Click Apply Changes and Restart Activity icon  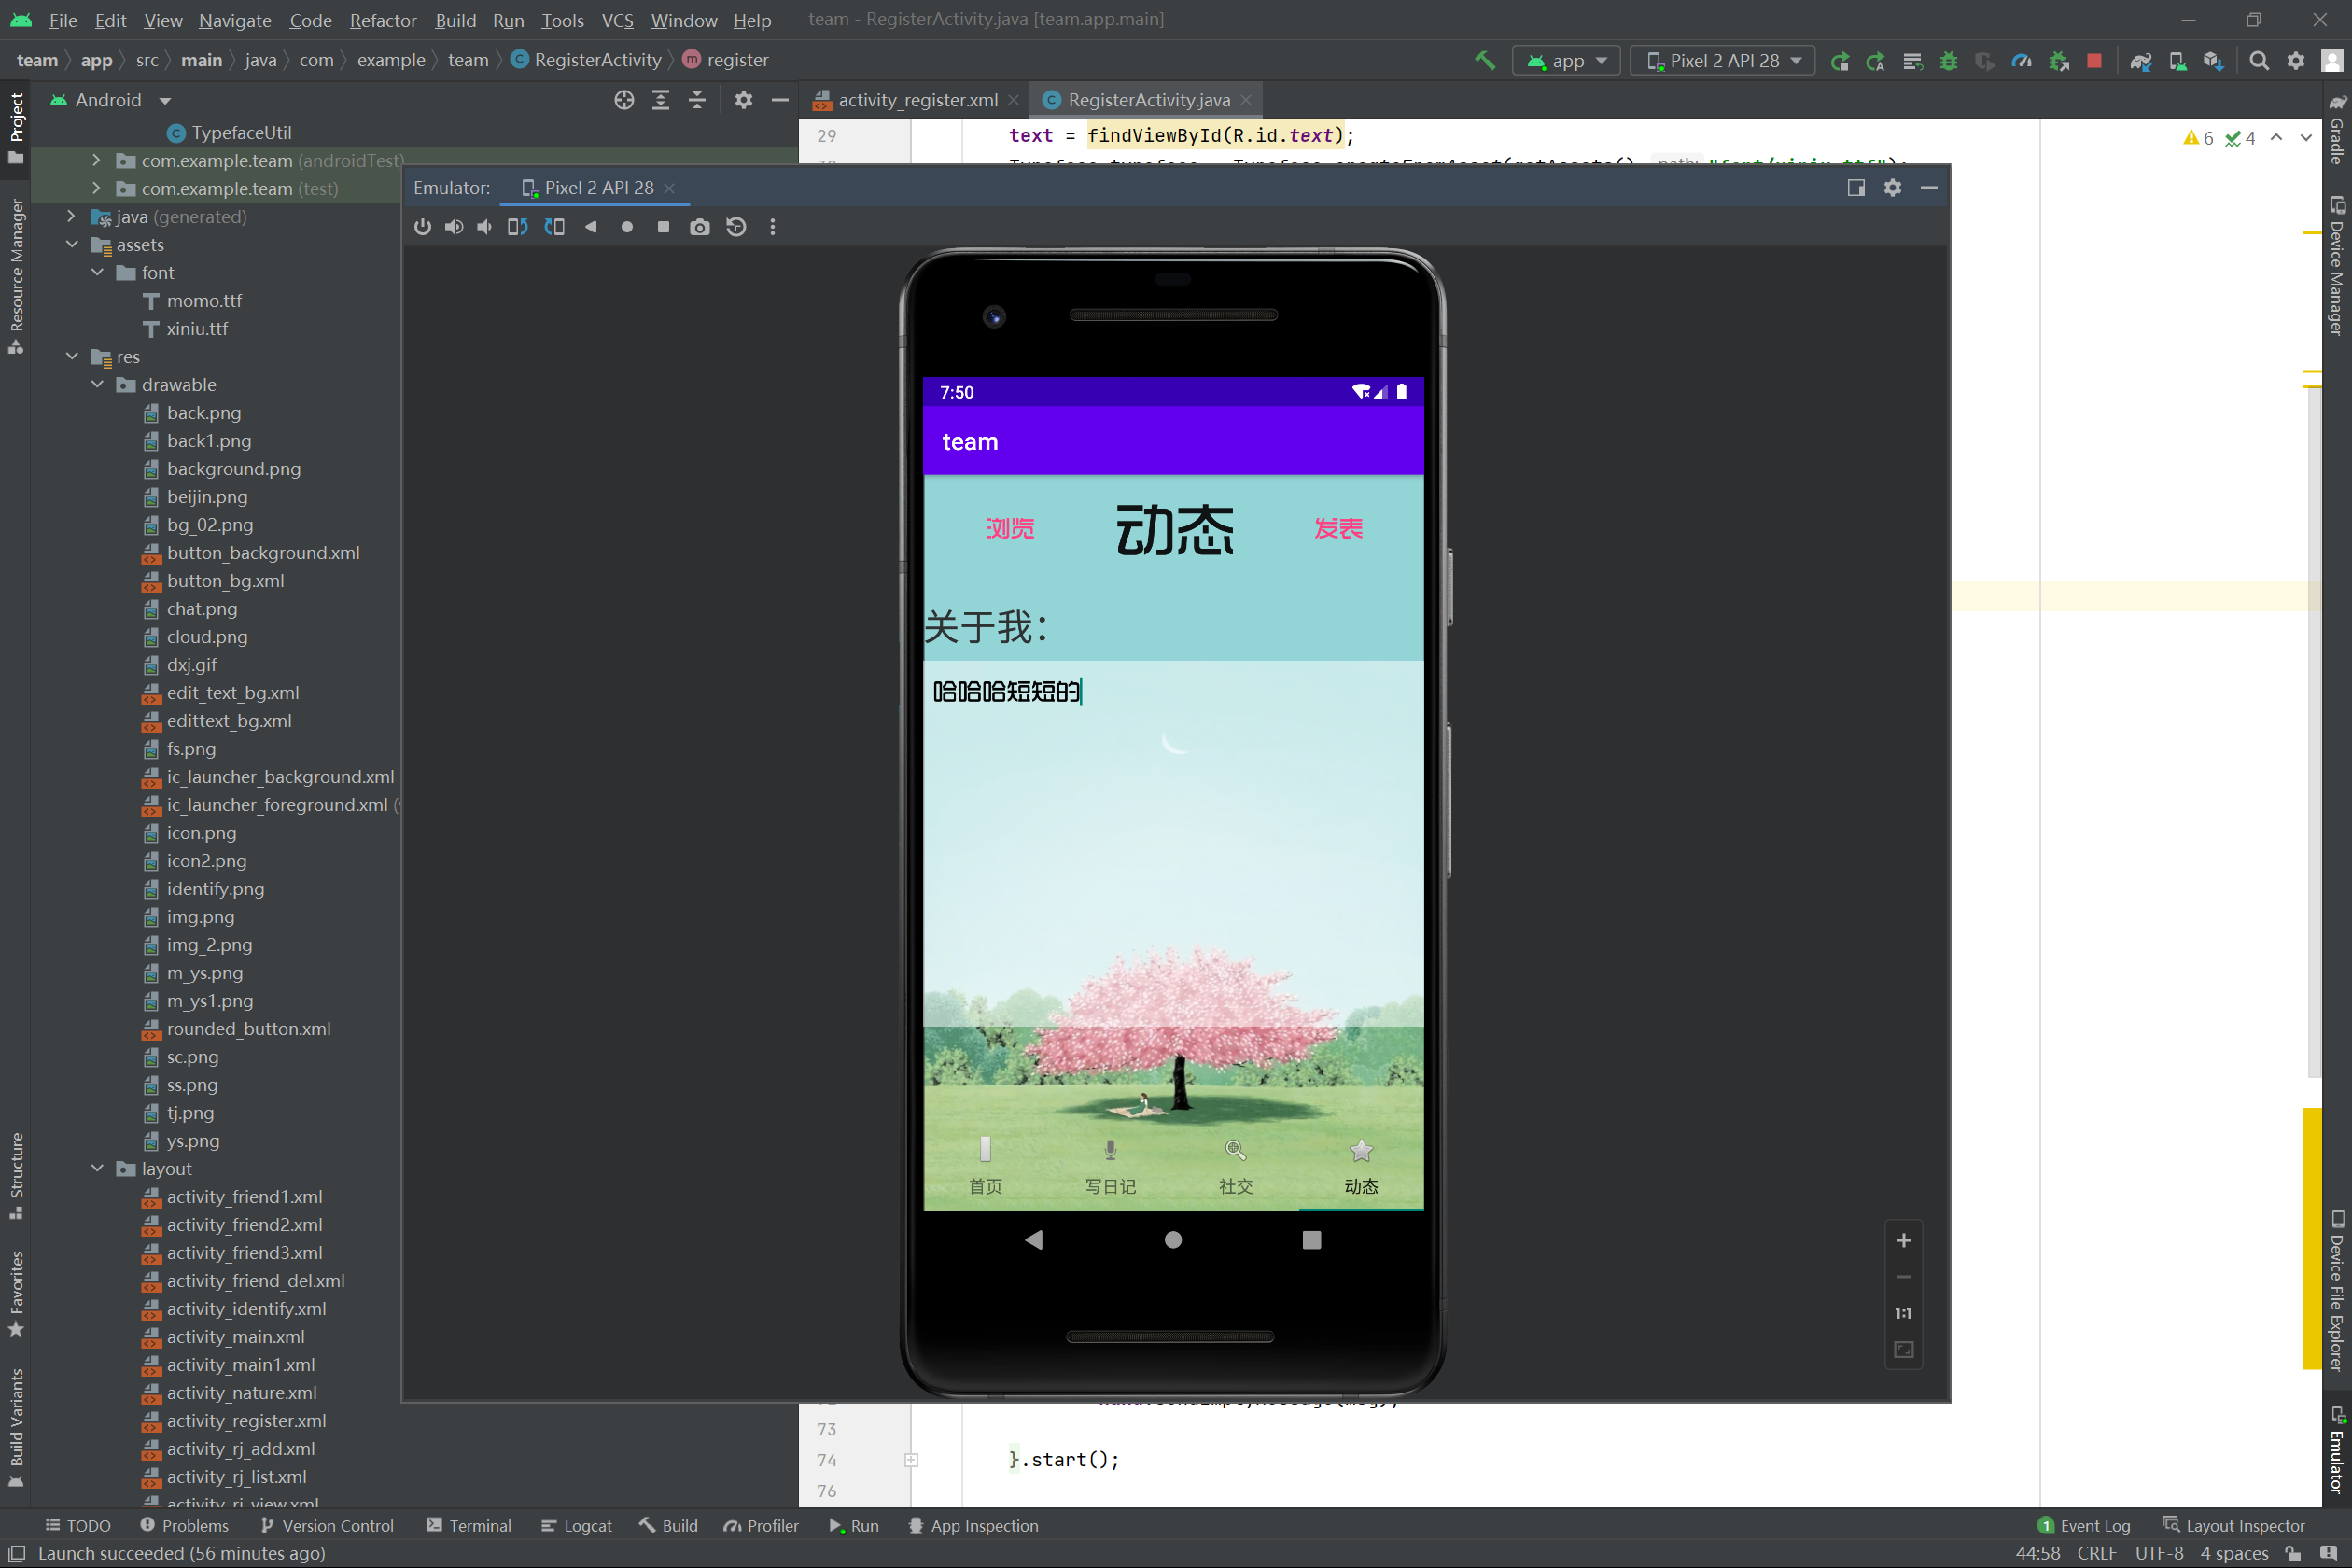(x=1876, y=61)
